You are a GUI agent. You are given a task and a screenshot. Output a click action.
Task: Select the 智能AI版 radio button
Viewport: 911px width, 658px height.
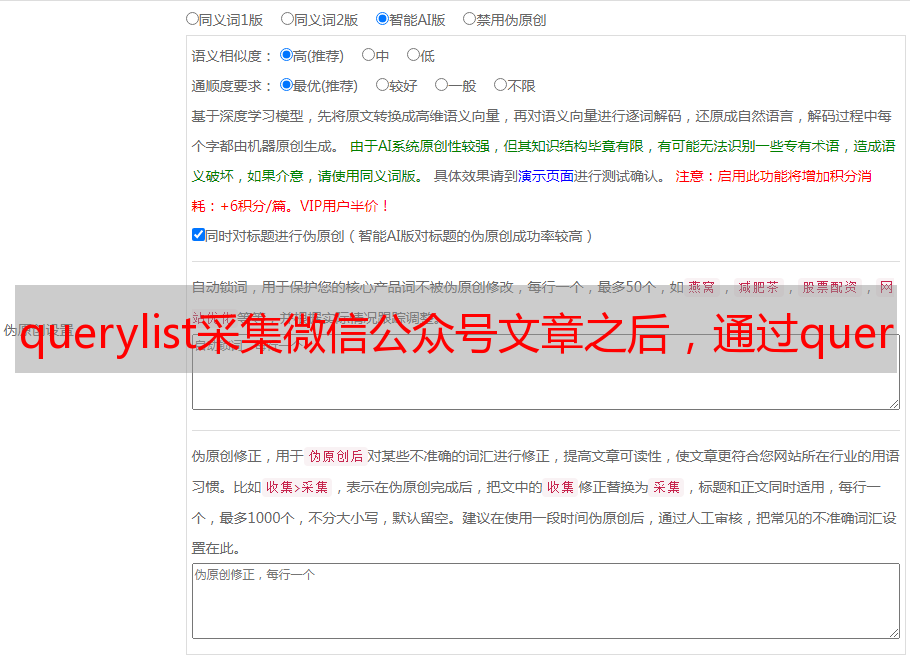[382, 19]
